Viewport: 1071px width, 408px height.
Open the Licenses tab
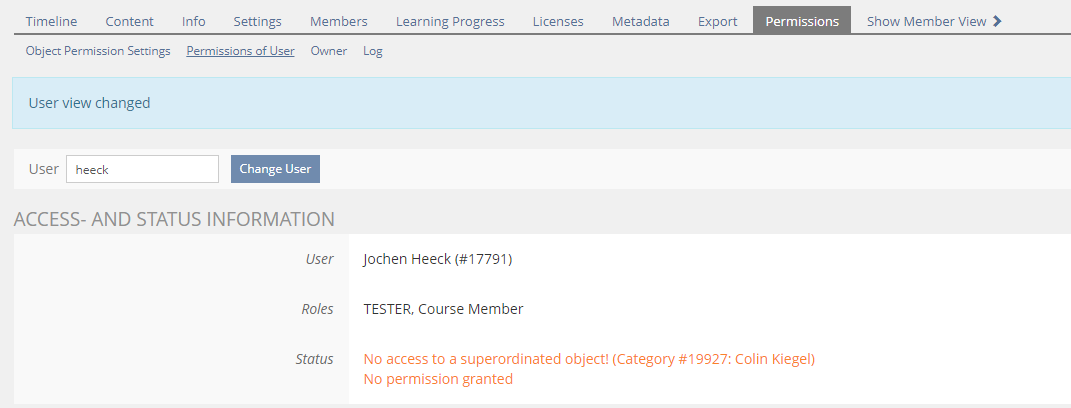coord(558,21)
